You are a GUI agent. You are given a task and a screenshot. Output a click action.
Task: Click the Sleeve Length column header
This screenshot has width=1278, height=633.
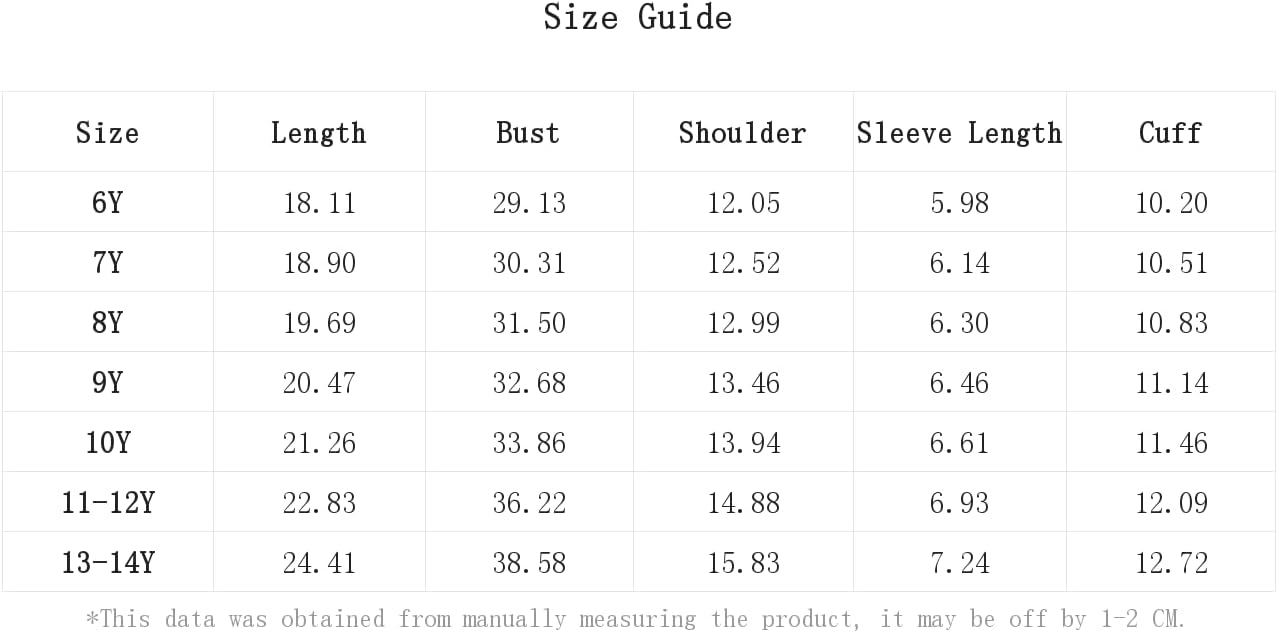[x=959, y=133]
